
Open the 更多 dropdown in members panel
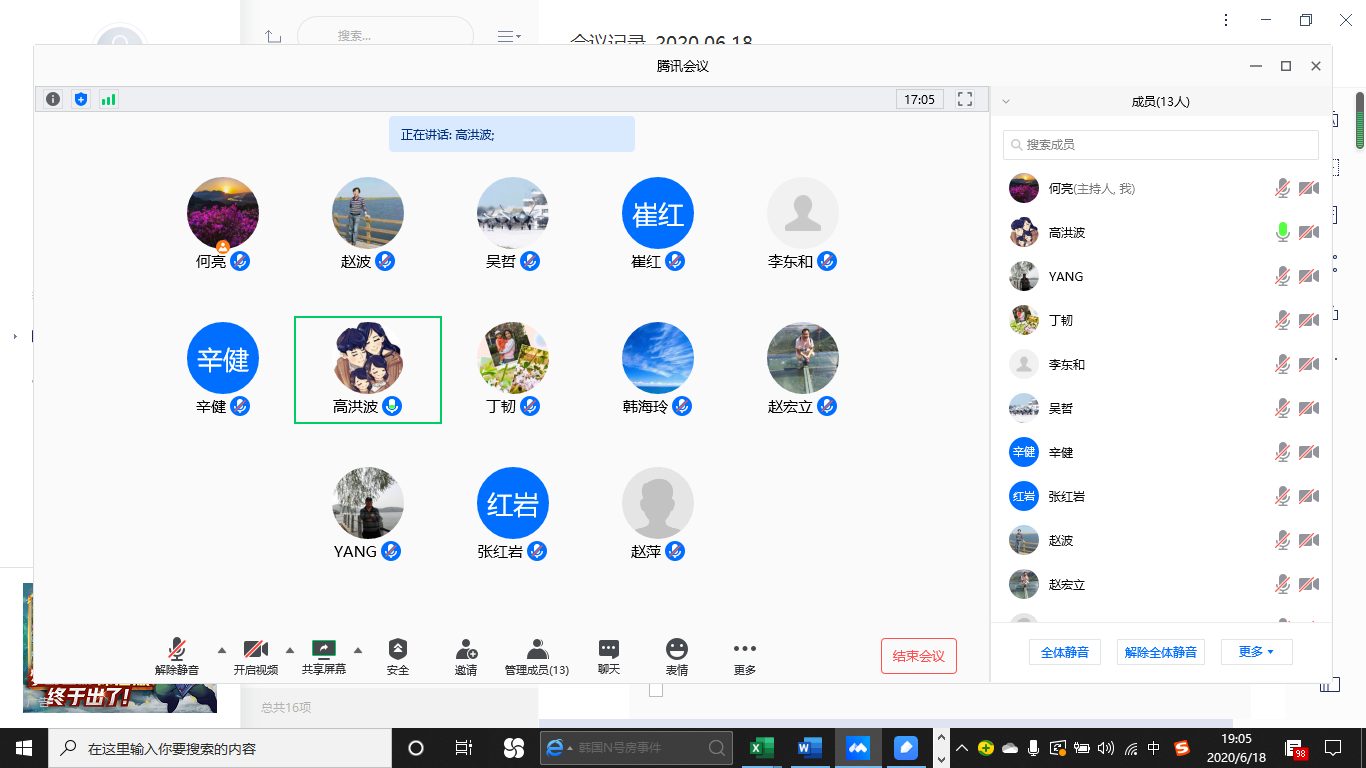[x=1256, y=652]
